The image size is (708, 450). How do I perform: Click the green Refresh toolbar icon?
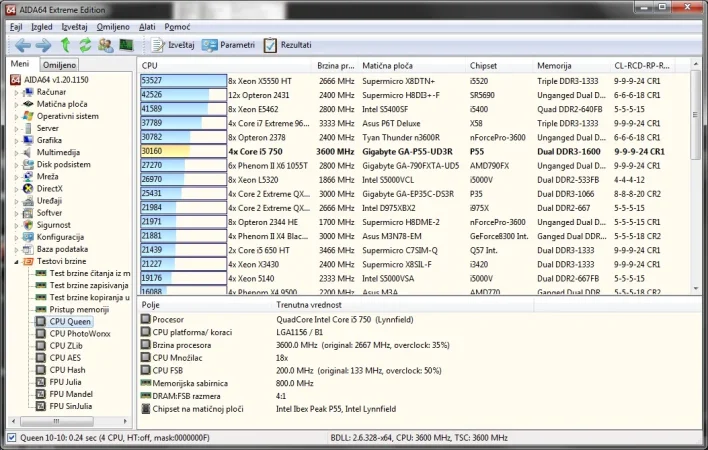85,45
